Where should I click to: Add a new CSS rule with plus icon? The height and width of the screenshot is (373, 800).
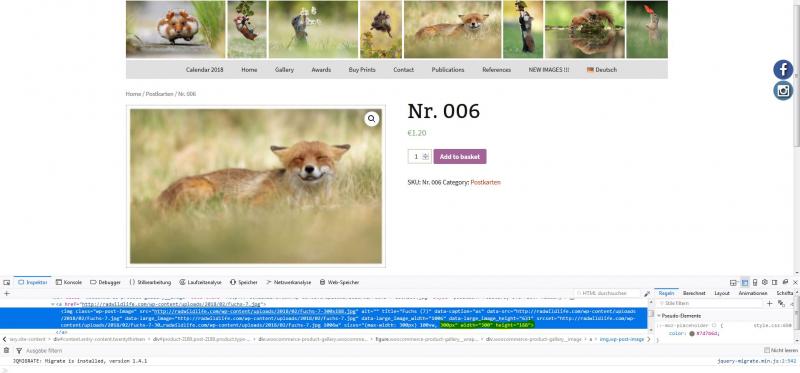770,303
